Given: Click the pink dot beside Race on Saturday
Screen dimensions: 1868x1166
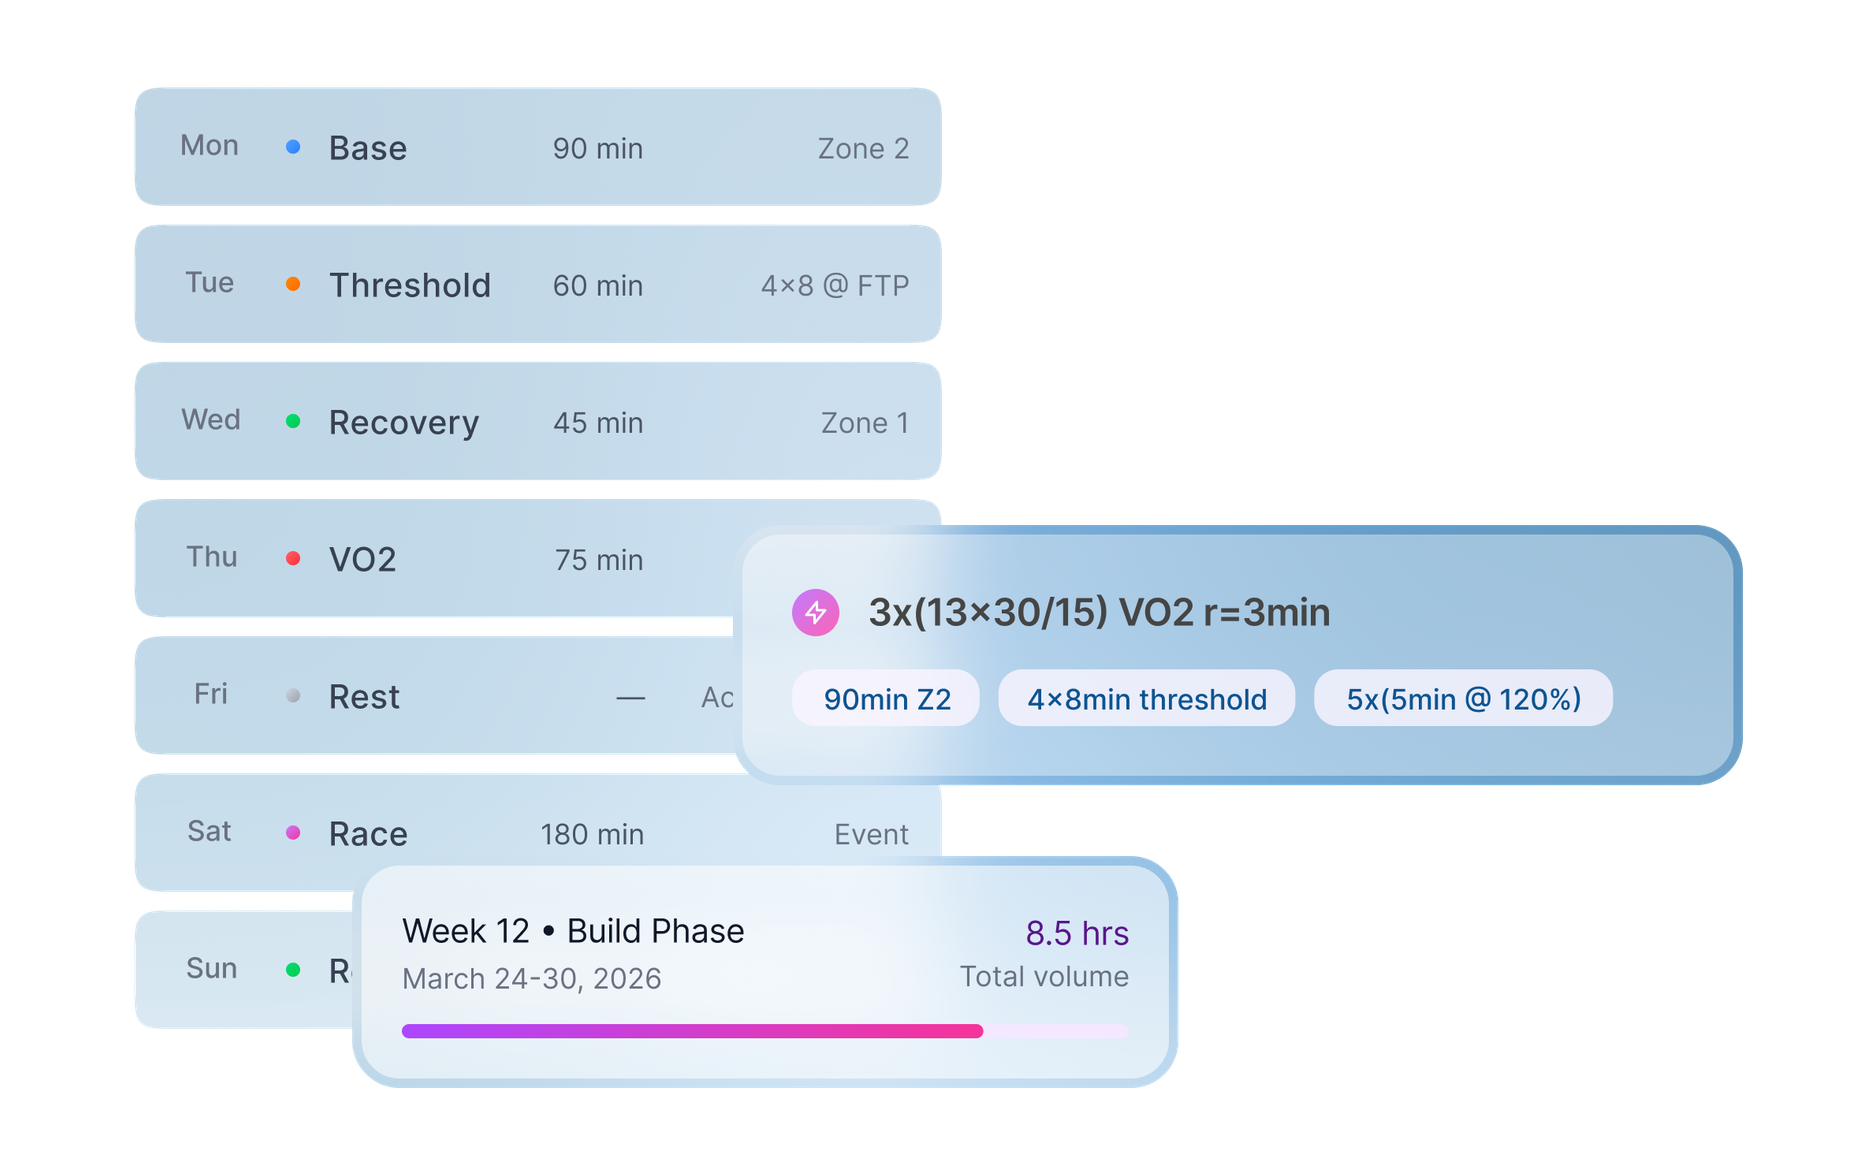Looking at the screenshot, I should pos(293,832).
